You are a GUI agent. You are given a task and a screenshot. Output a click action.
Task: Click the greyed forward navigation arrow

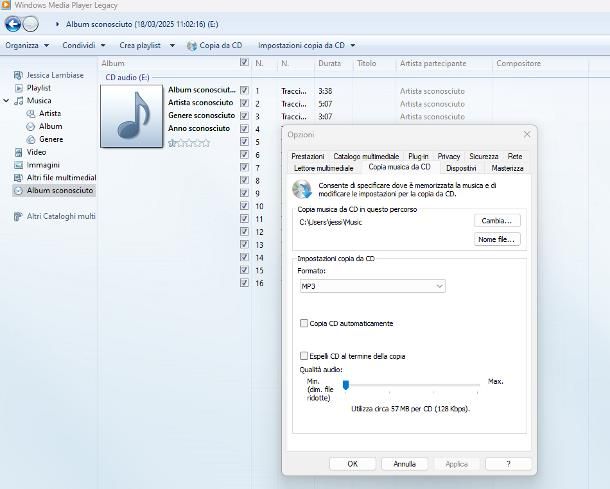pyautogui.click(x=30, y=24)
